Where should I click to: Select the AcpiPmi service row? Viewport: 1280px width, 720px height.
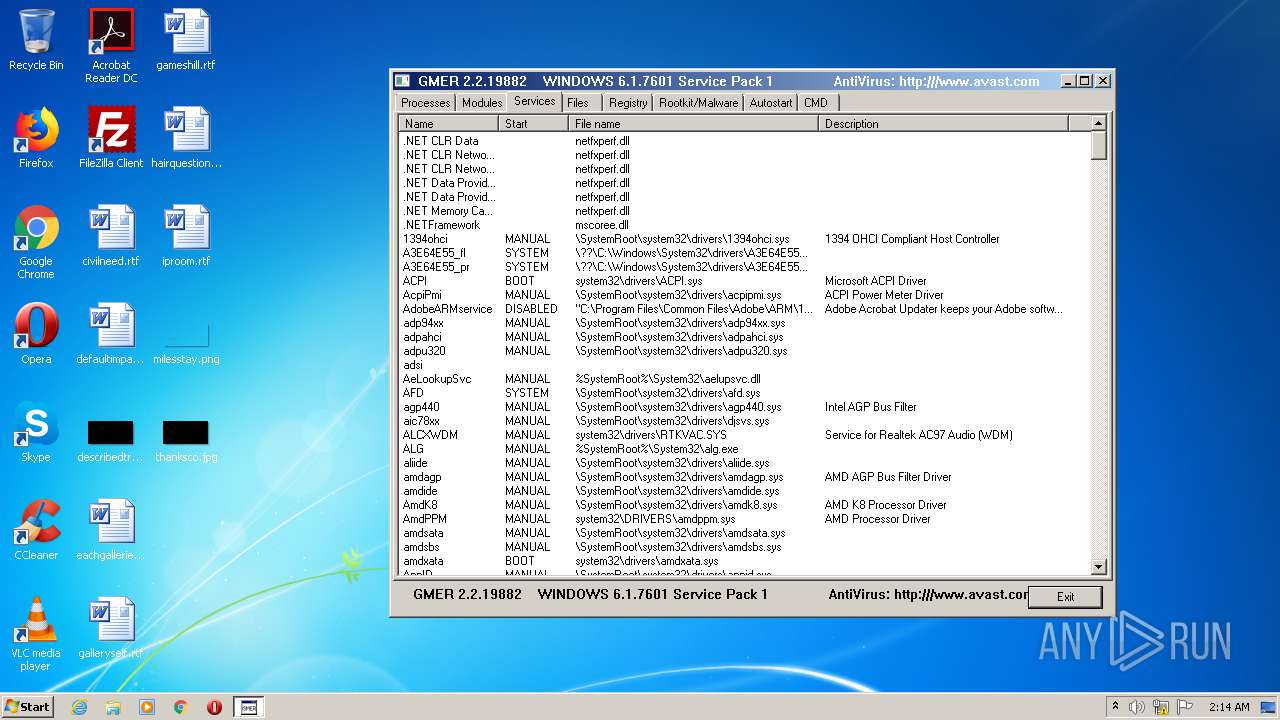click(744, 295)
